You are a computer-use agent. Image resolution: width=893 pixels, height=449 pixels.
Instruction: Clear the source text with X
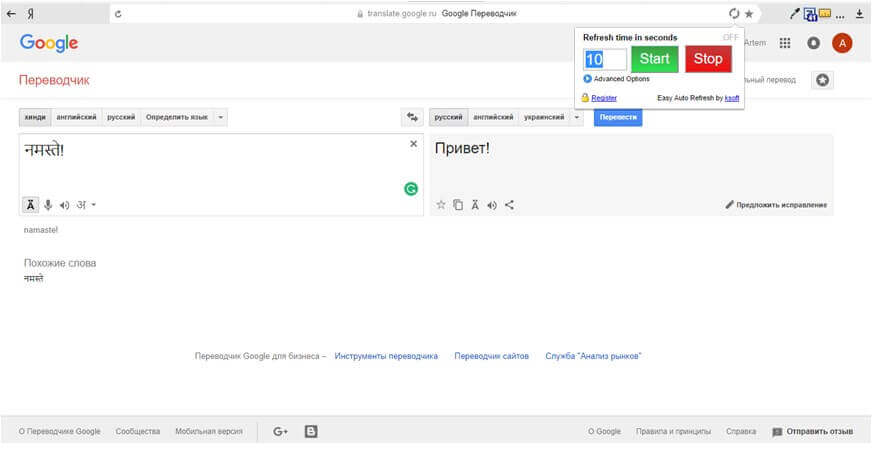pyautogui.click(x=414, y=144)
